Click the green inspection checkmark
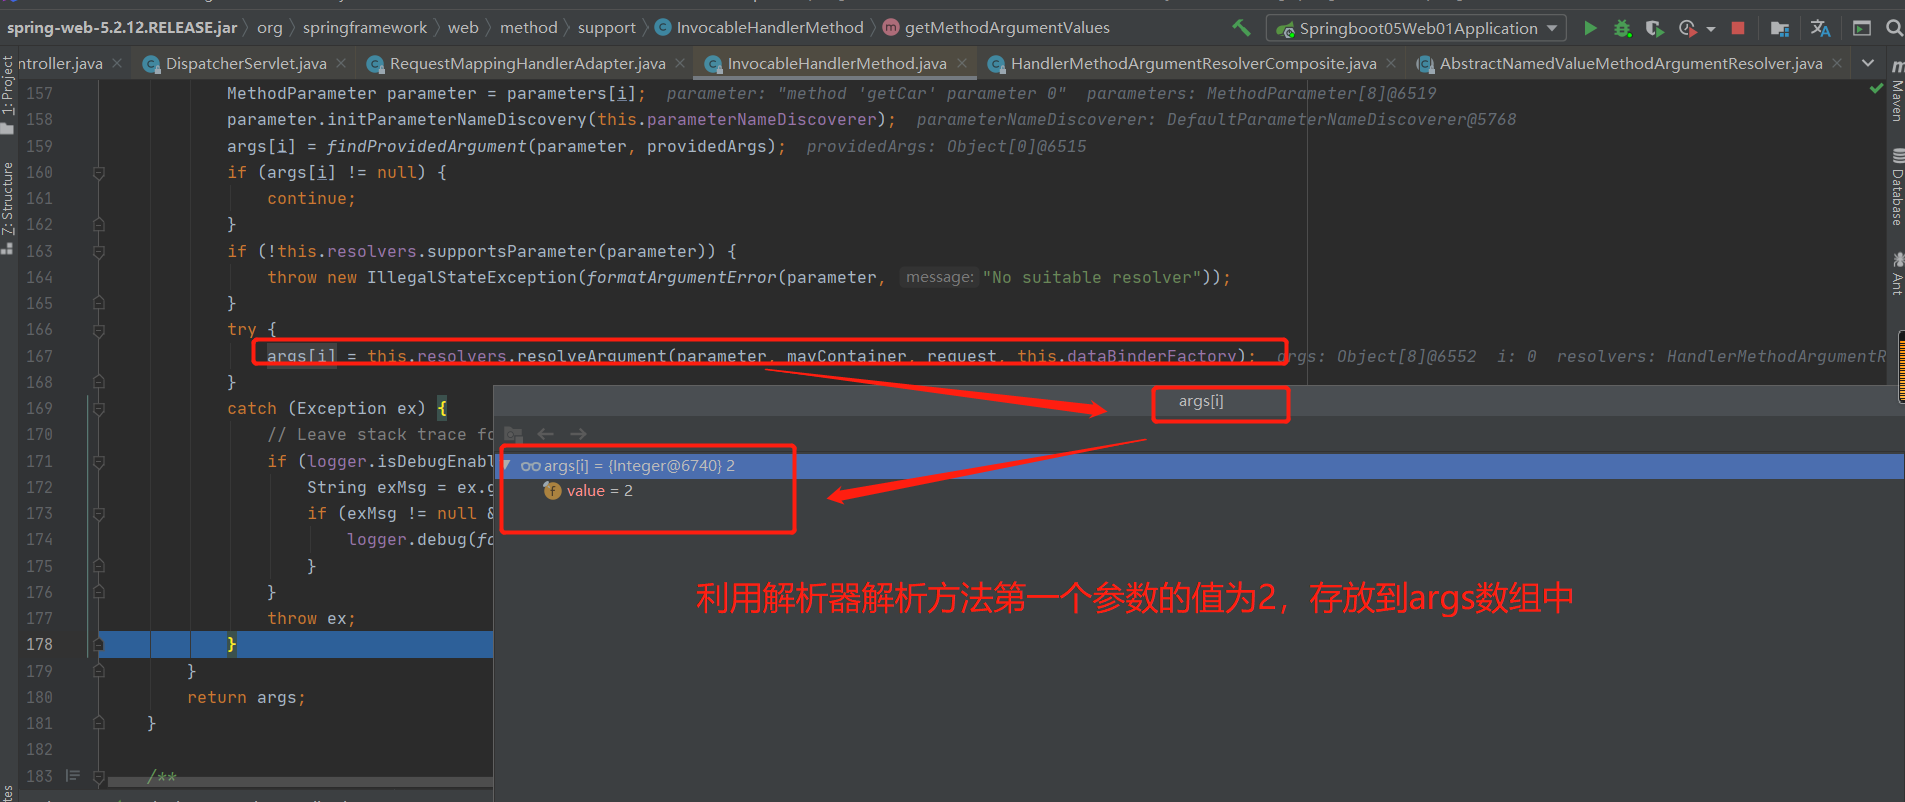The height and width of the screenshot is (802, 1905). (1876, 89)
